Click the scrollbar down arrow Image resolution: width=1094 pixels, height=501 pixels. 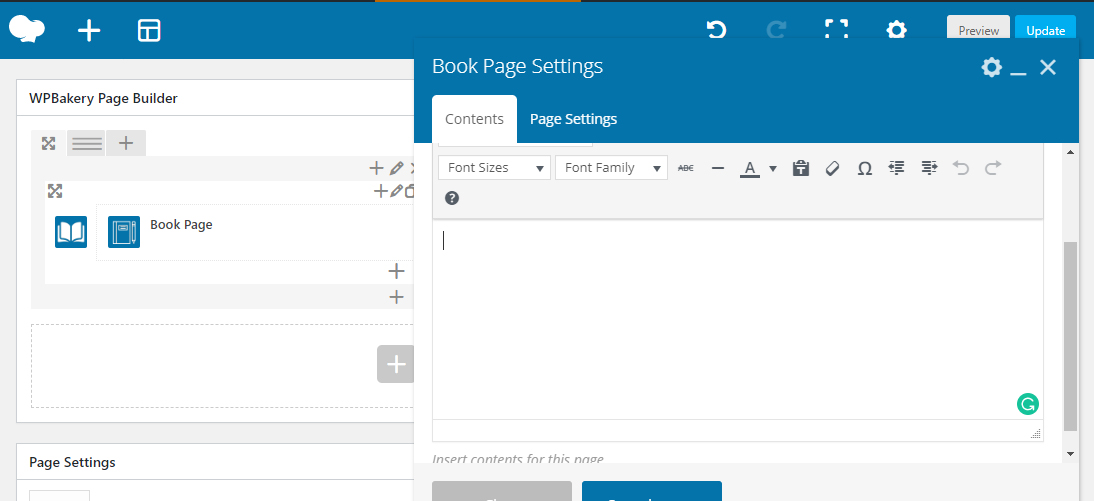tap(1070, 454)
